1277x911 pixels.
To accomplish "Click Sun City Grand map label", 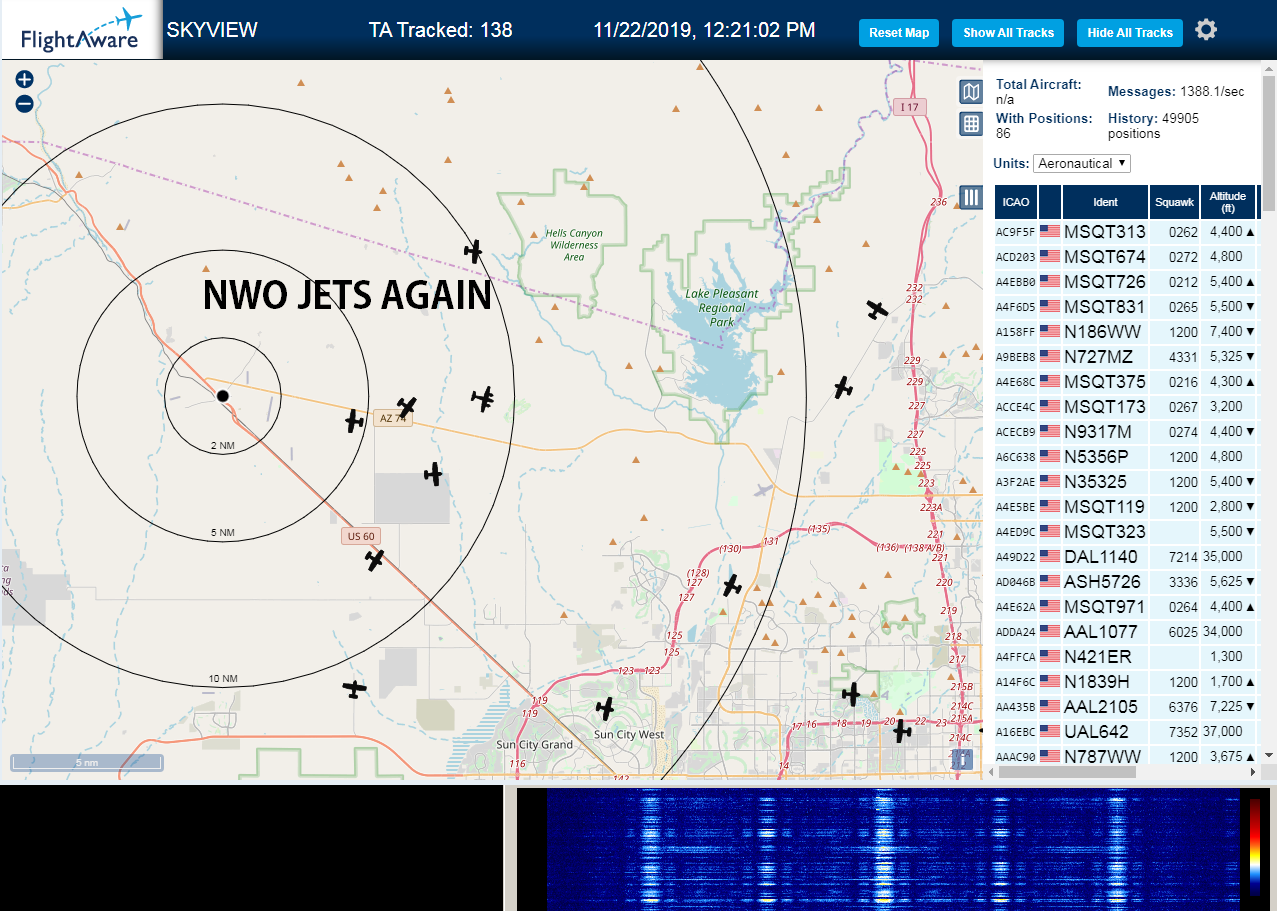I will point(535,745).
